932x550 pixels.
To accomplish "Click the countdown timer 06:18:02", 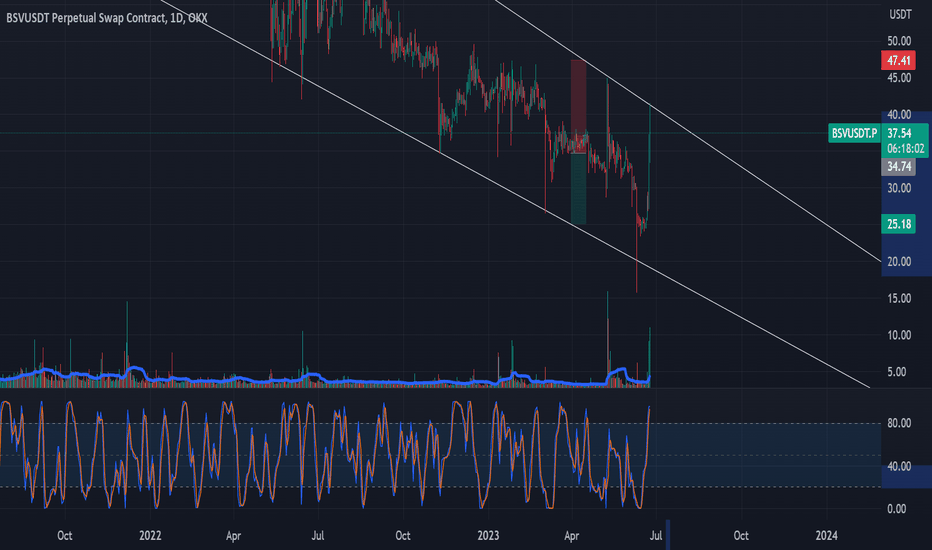I will tap(906, 149).
